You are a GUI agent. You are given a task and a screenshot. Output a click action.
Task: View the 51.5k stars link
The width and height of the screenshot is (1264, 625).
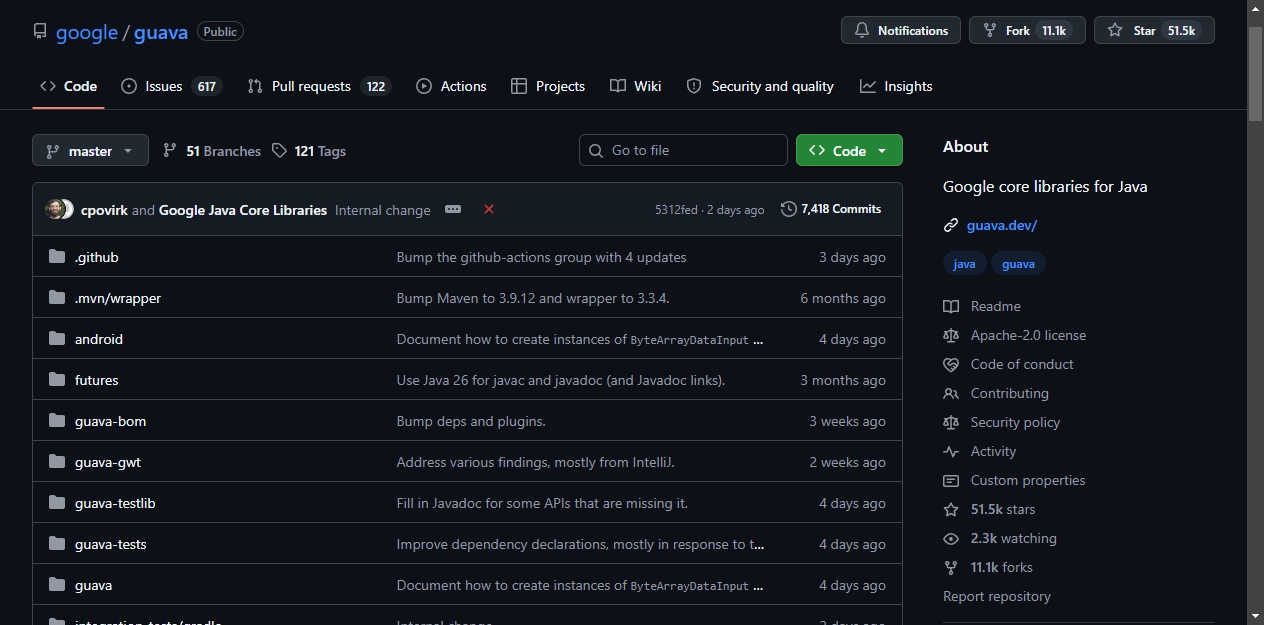point(989,509)
